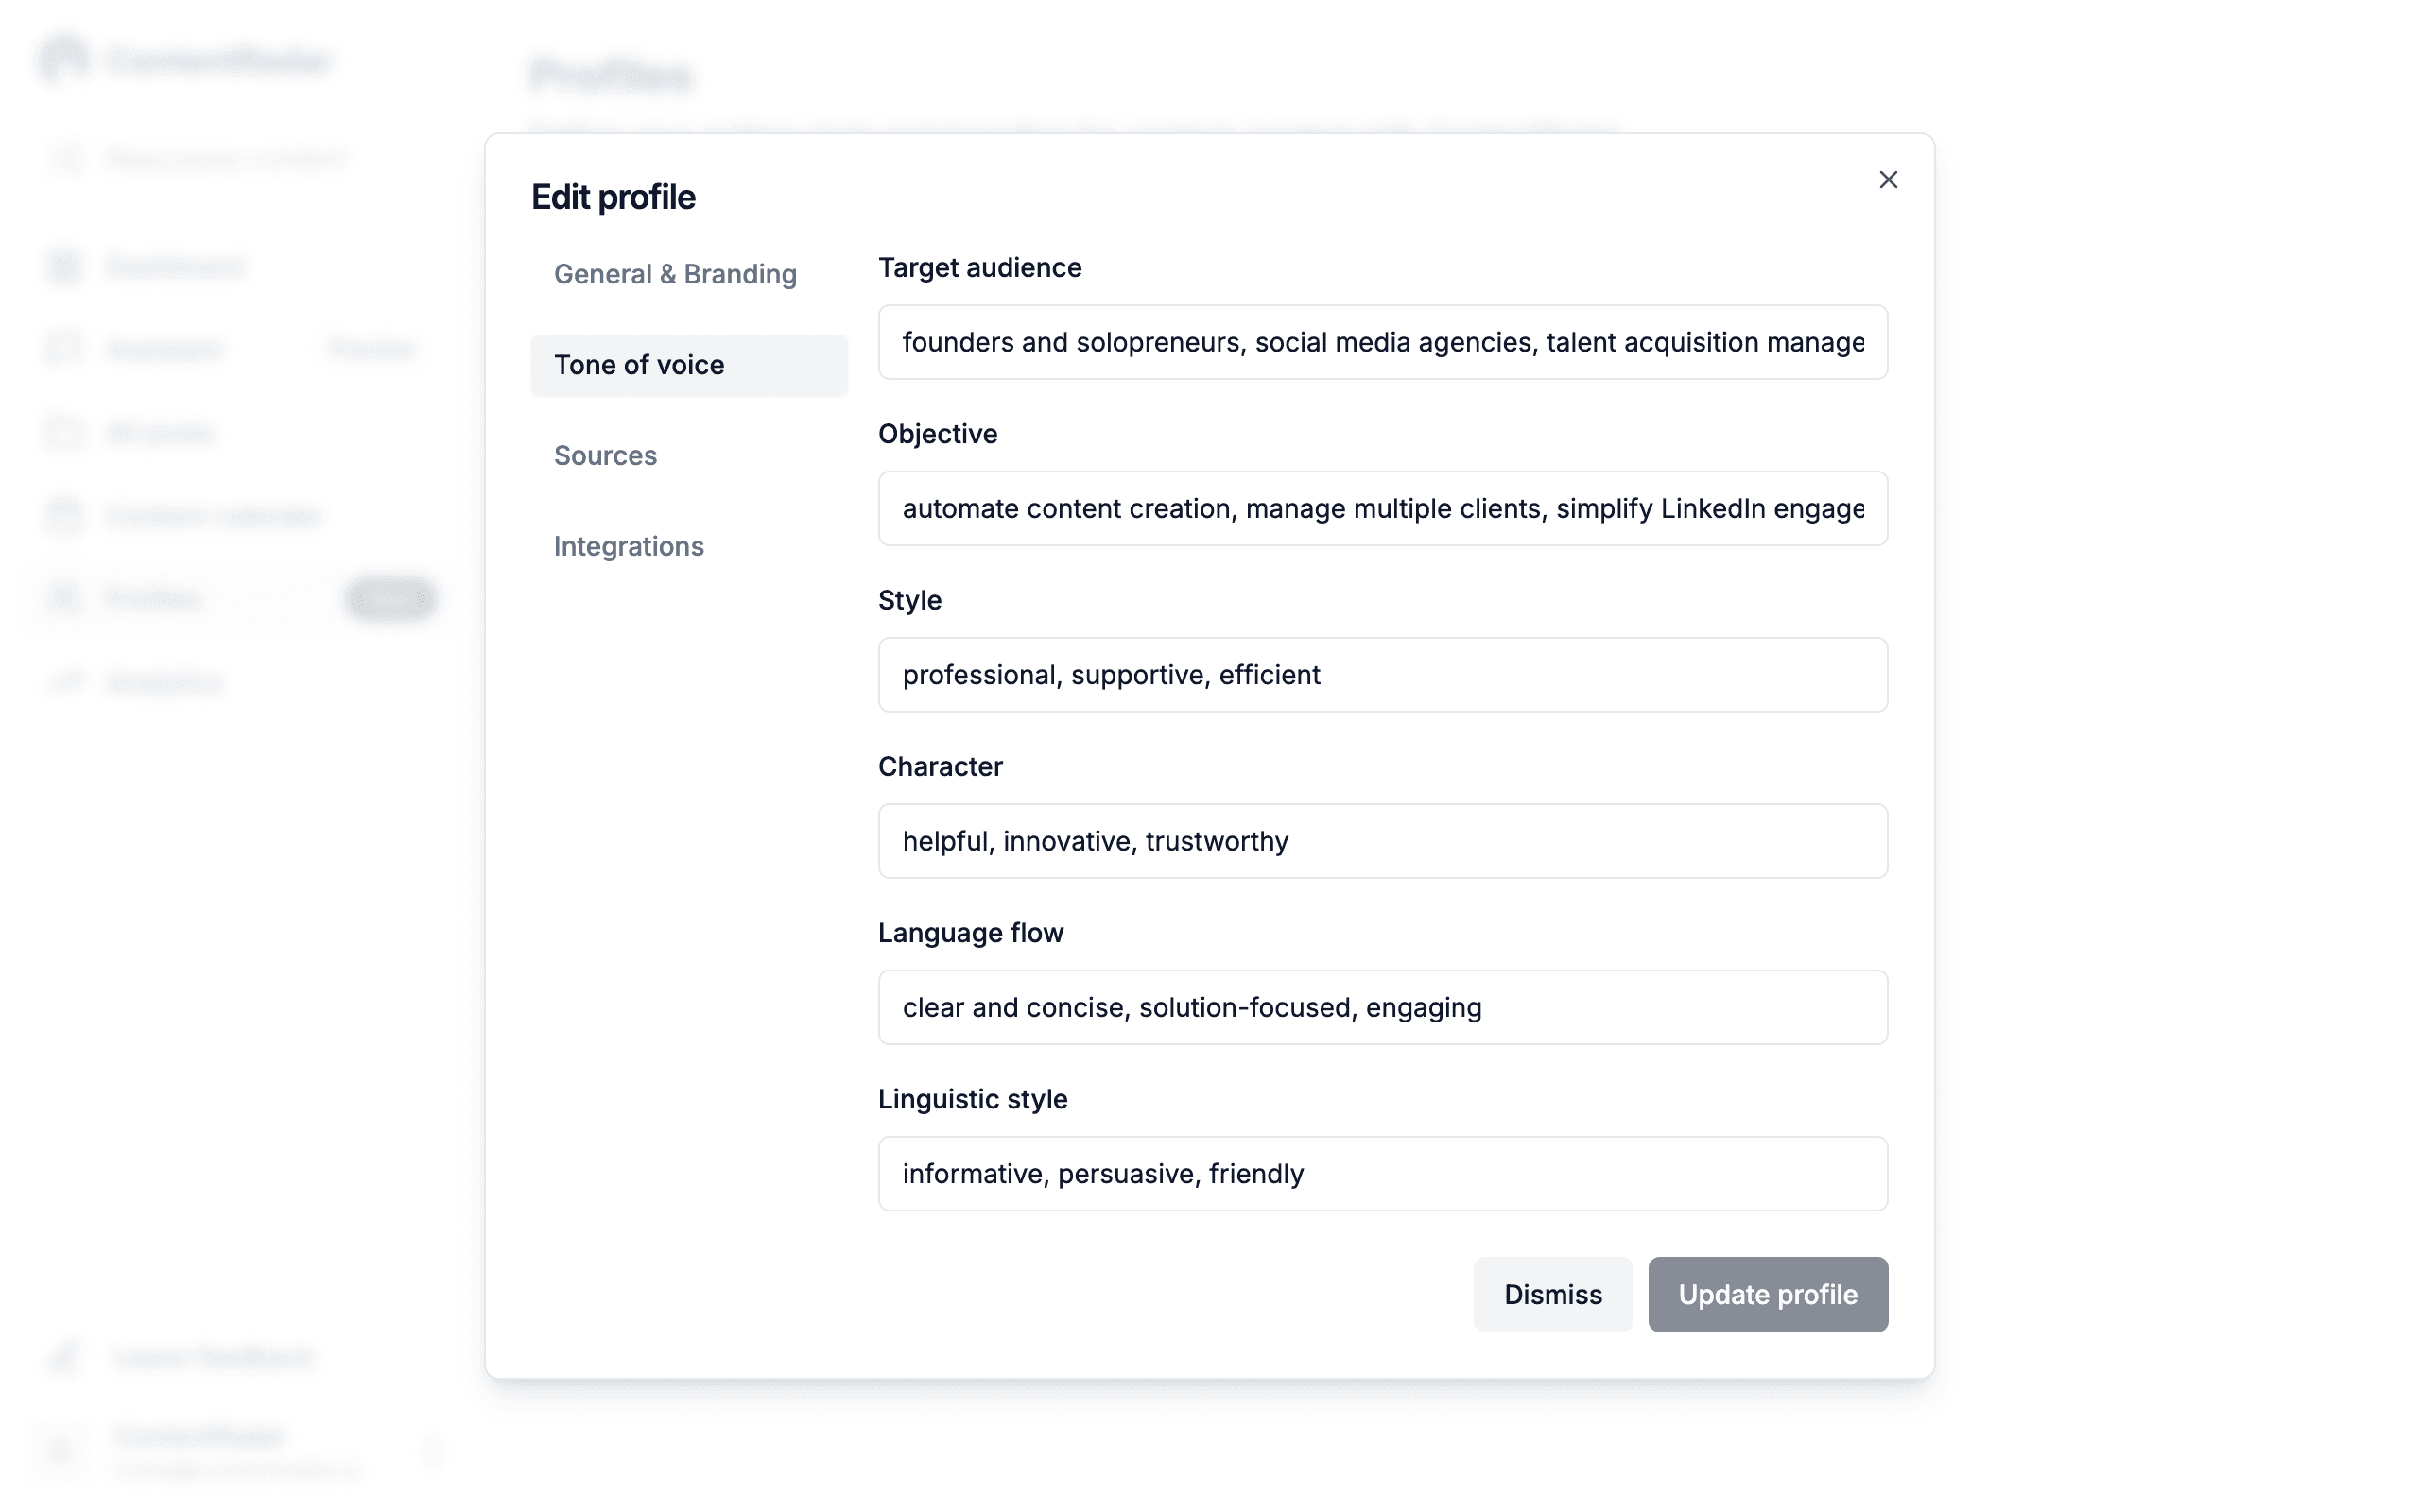This screenshot has width=2420, height=1512.
Task: Close the Edit profile modal
Action: click(1889, 180)
